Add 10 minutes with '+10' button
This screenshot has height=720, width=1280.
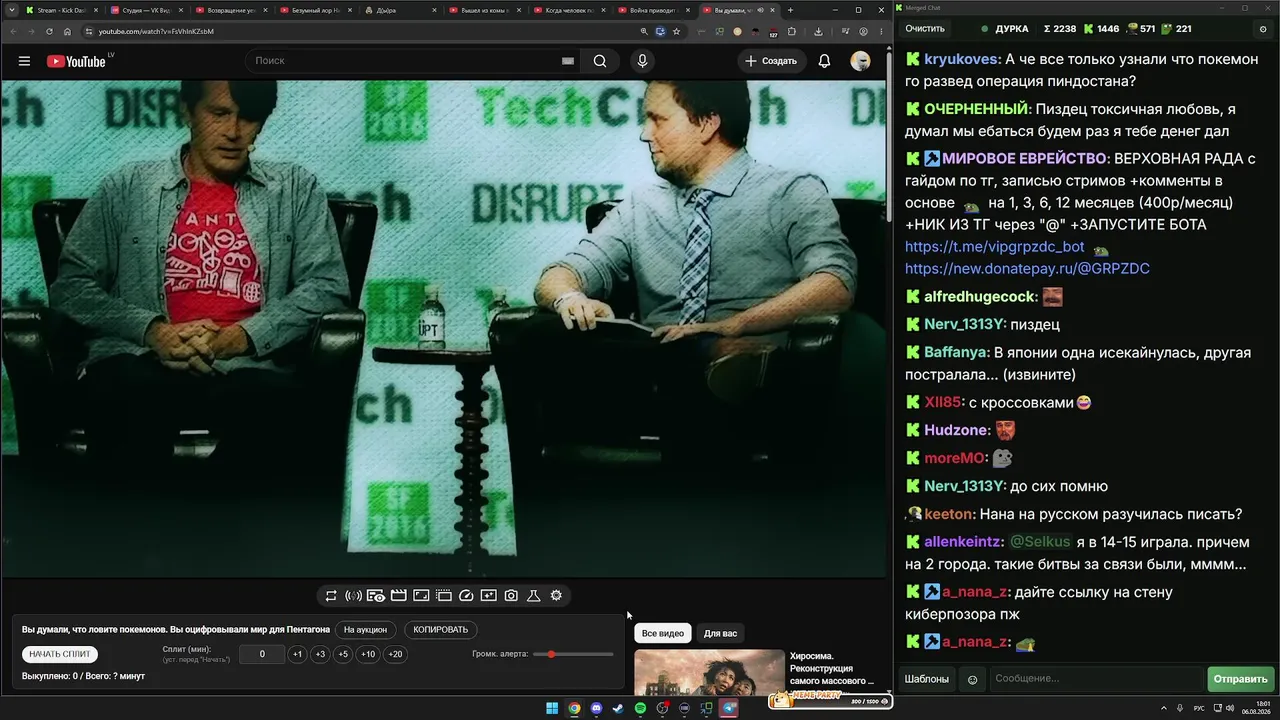(x=368, y=654)
